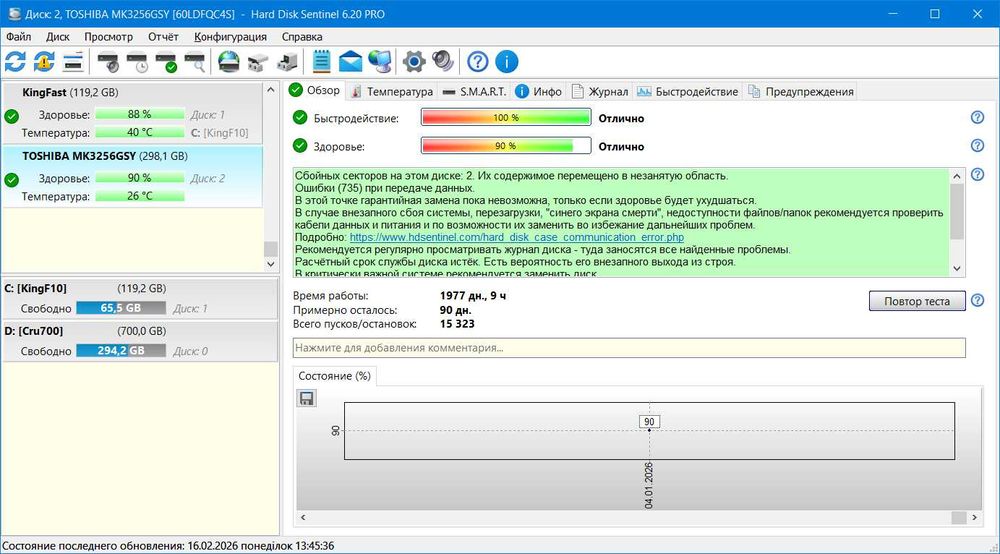Image resolution: width=1000 pixels, height=554 pixels.
Task: Click the computer with disk toolbar icon
Action: 287,62
